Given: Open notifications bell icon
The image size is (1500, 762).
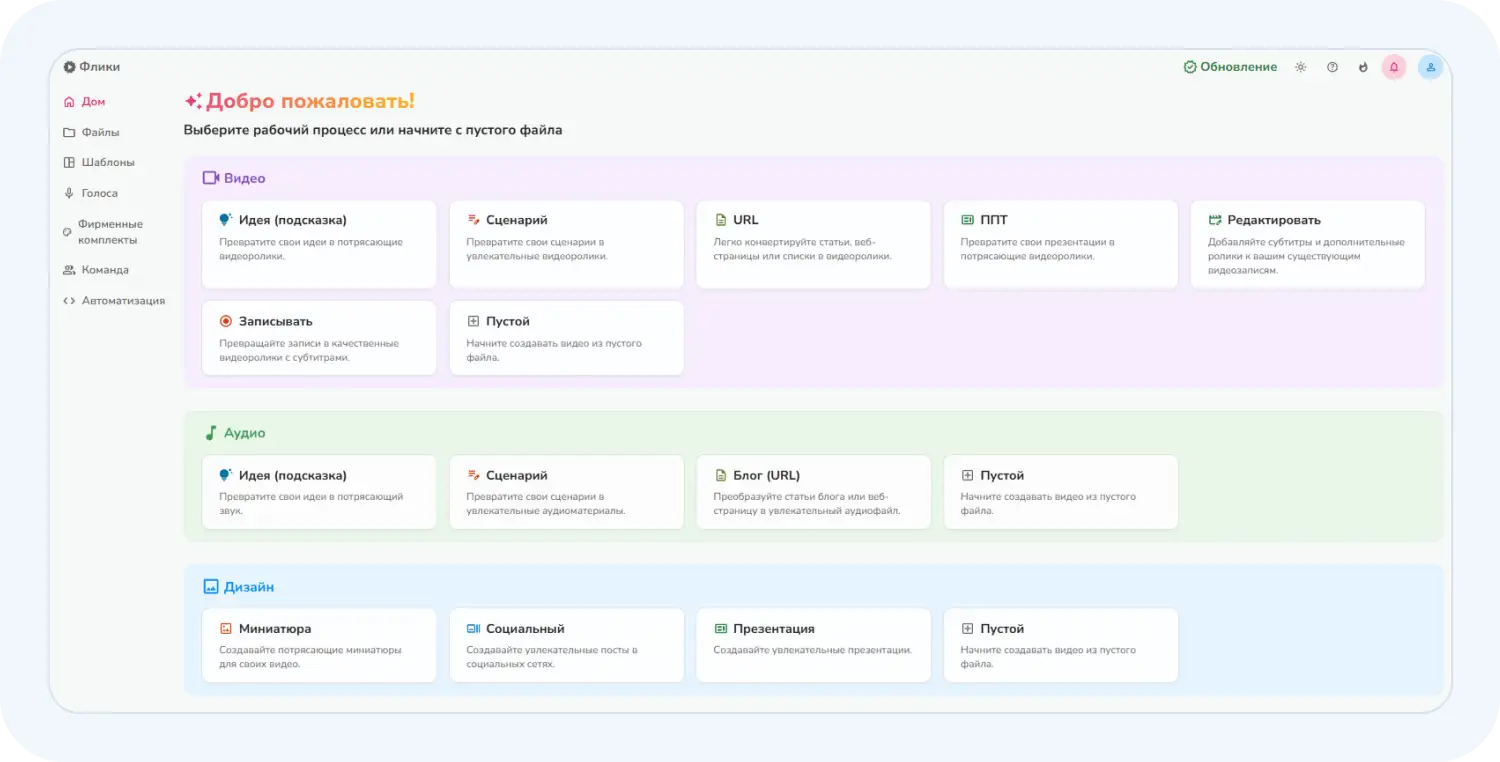Looking at the screenshot, I should coord(1394,67).
